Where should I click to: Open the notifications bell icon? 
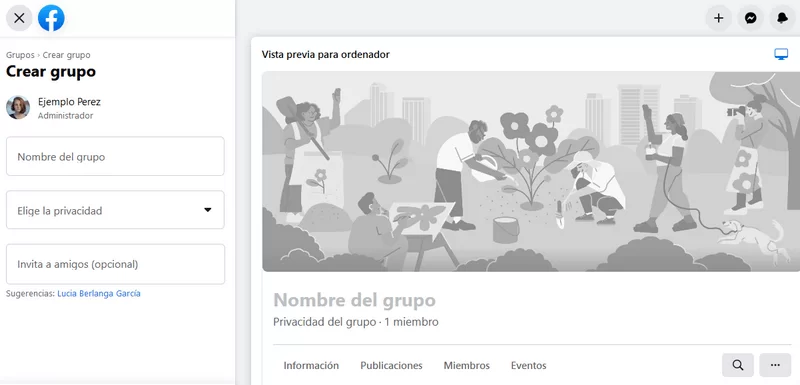click(783, 18)
